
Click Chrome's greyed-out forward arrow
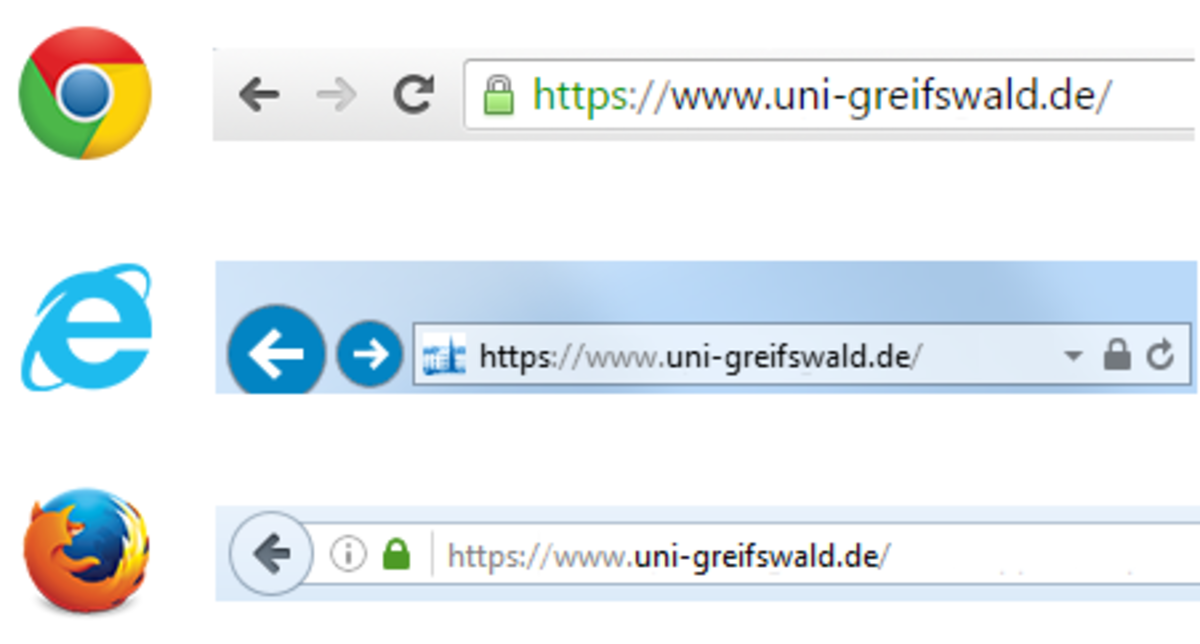point(335,96)
